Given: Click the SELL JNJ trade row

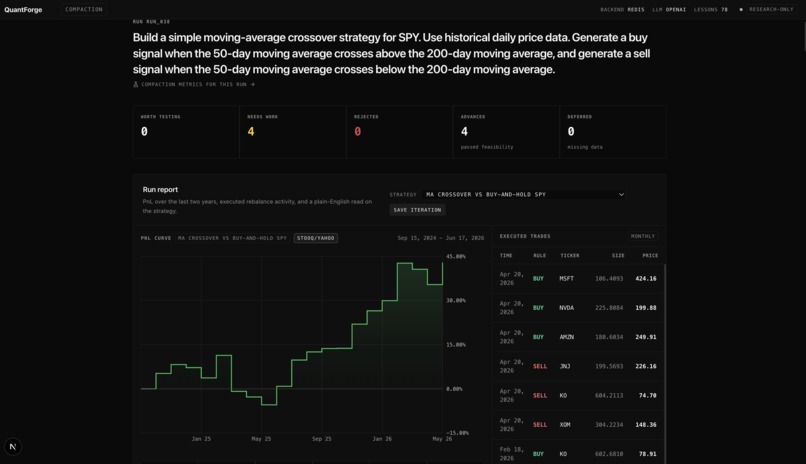Looking at the screenshot, I should click(x=578, y=366).
